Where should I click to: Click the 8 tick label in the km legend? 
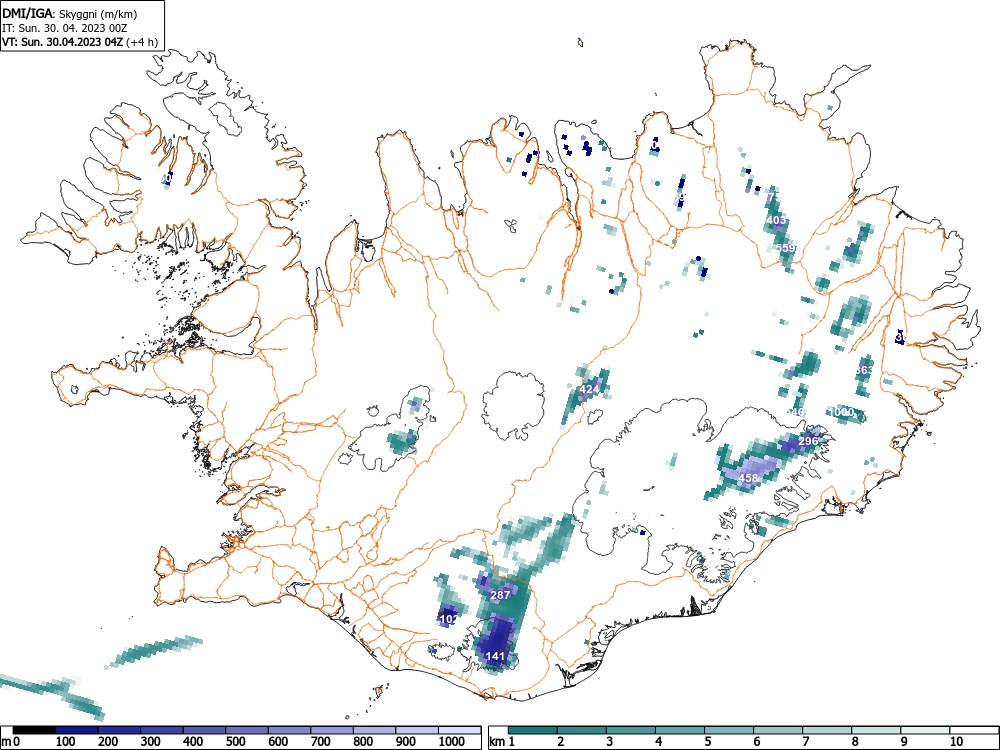[855, 742]
